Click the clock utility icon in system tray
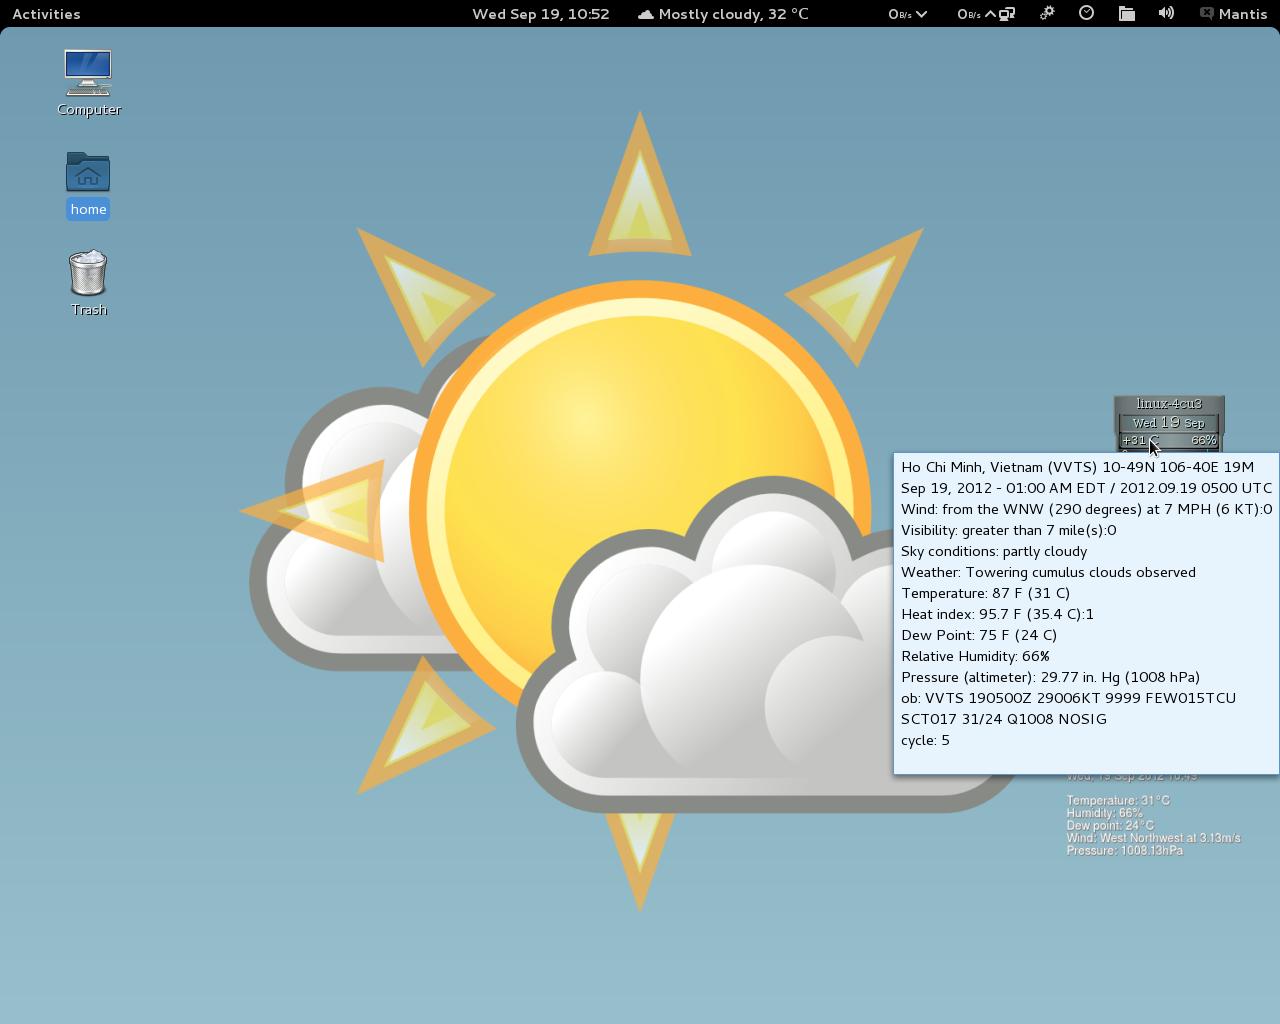 [1086, 14]
